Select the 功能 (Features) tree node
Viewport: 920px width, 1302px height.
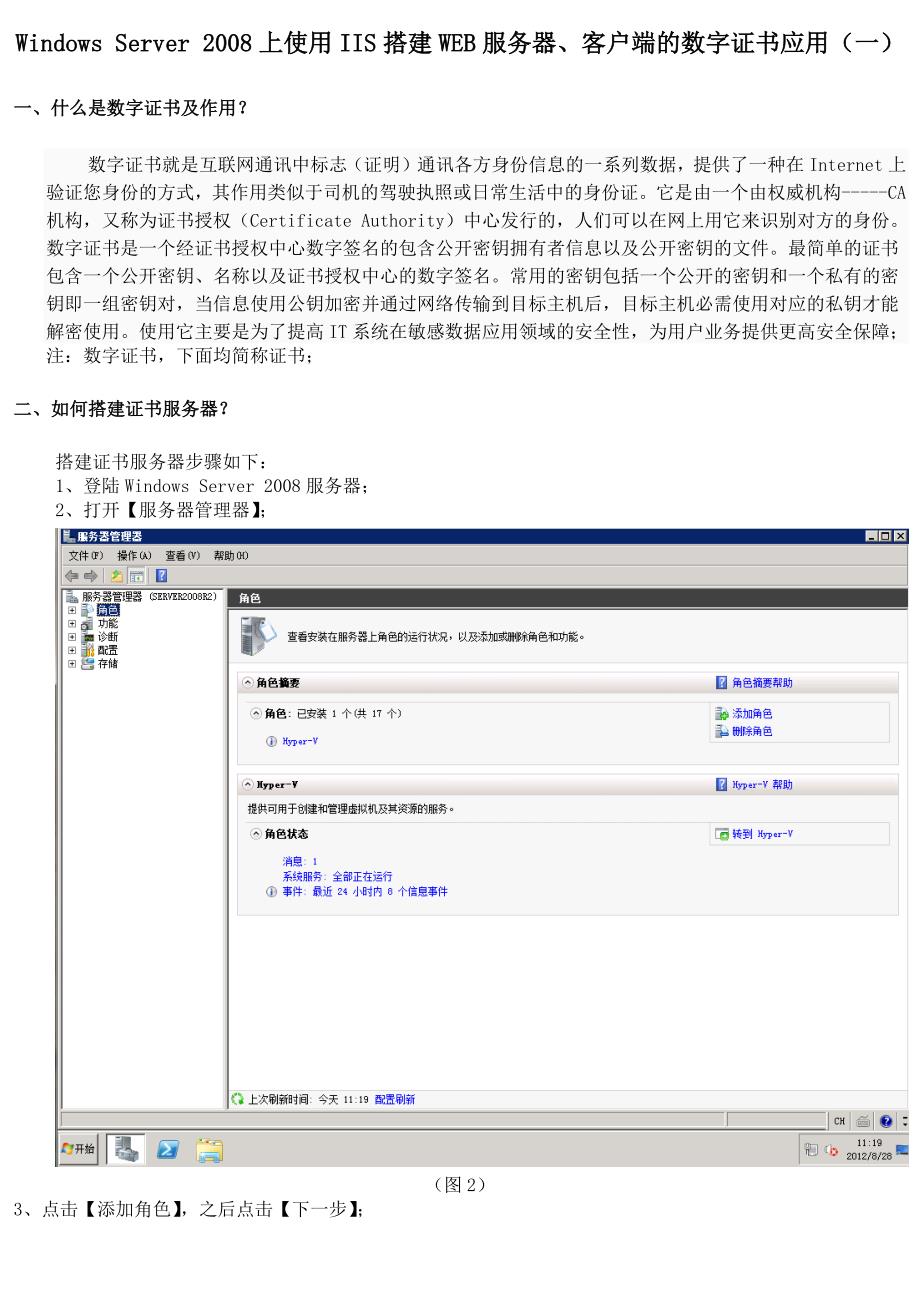[107, 623]
